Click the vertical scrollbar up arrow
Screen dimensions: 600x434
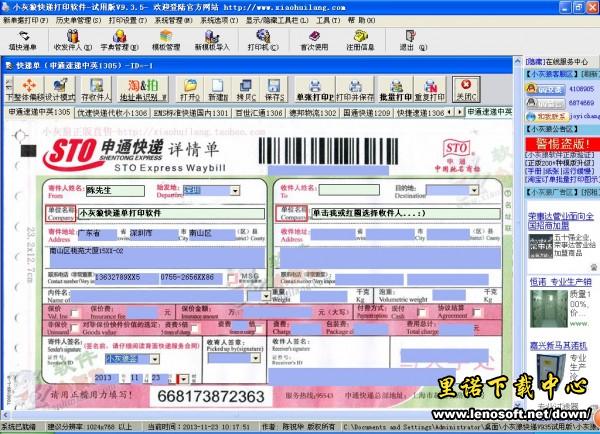tap(517, 61)
